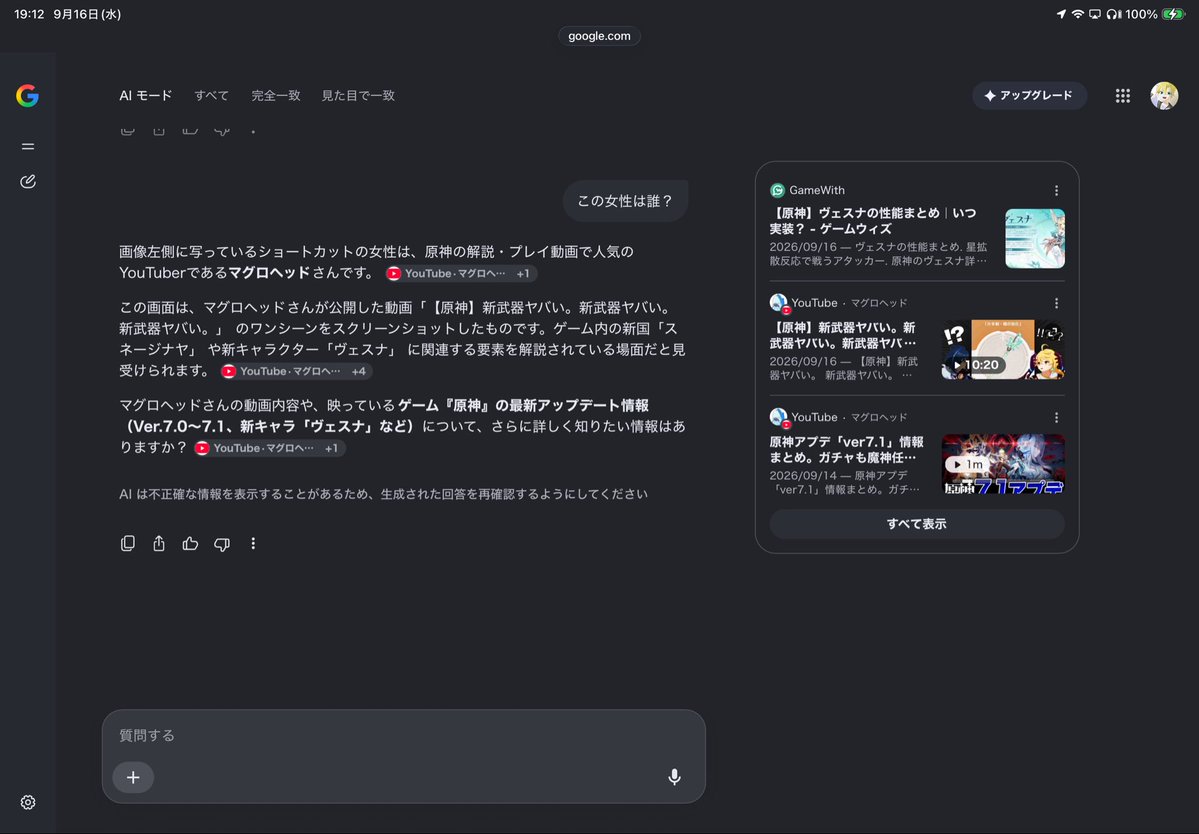This screenshot has height=834, width=1199.
Task: Copy the AI response text
Action: point(128,543)
